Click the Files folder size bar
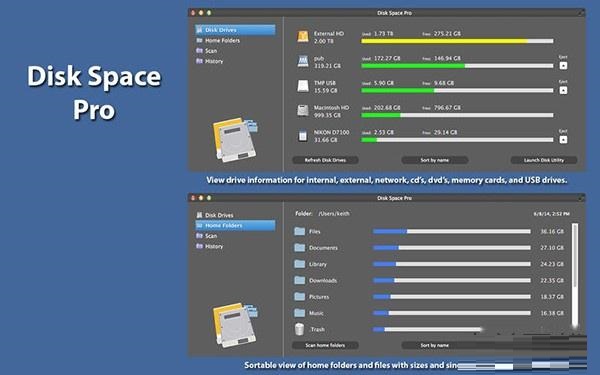The height and width of the screenshot is (375, 600). 452,231
